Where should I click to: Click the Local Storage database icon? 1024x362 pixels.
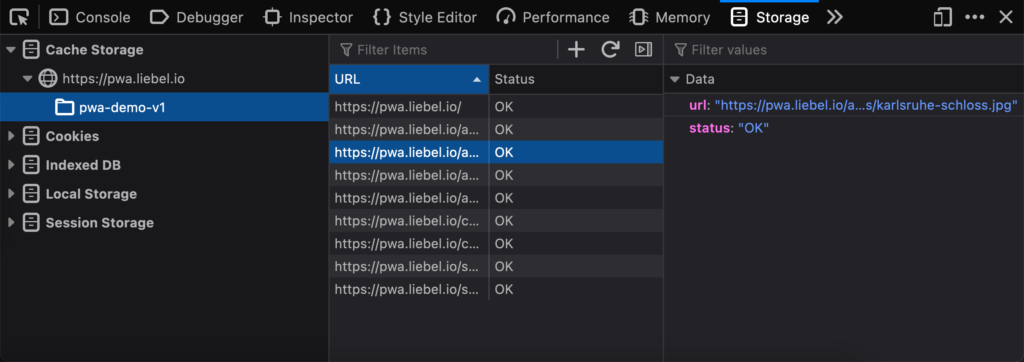click(x=31, y=193)
